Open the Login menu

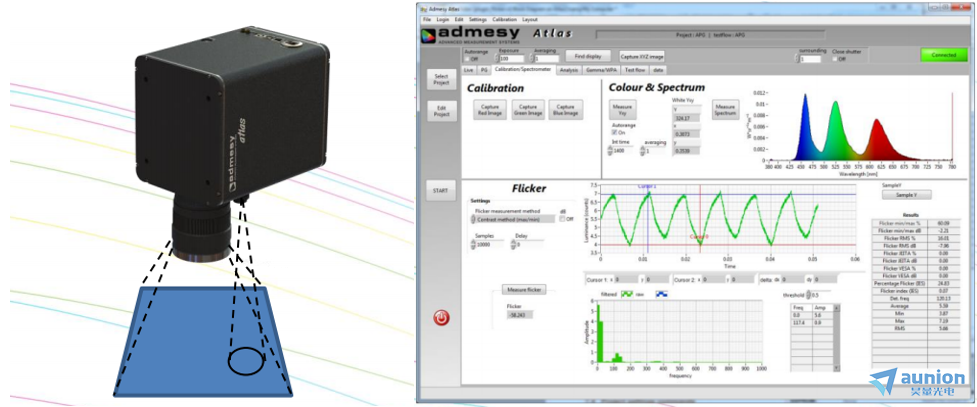[x=443, y=20]
